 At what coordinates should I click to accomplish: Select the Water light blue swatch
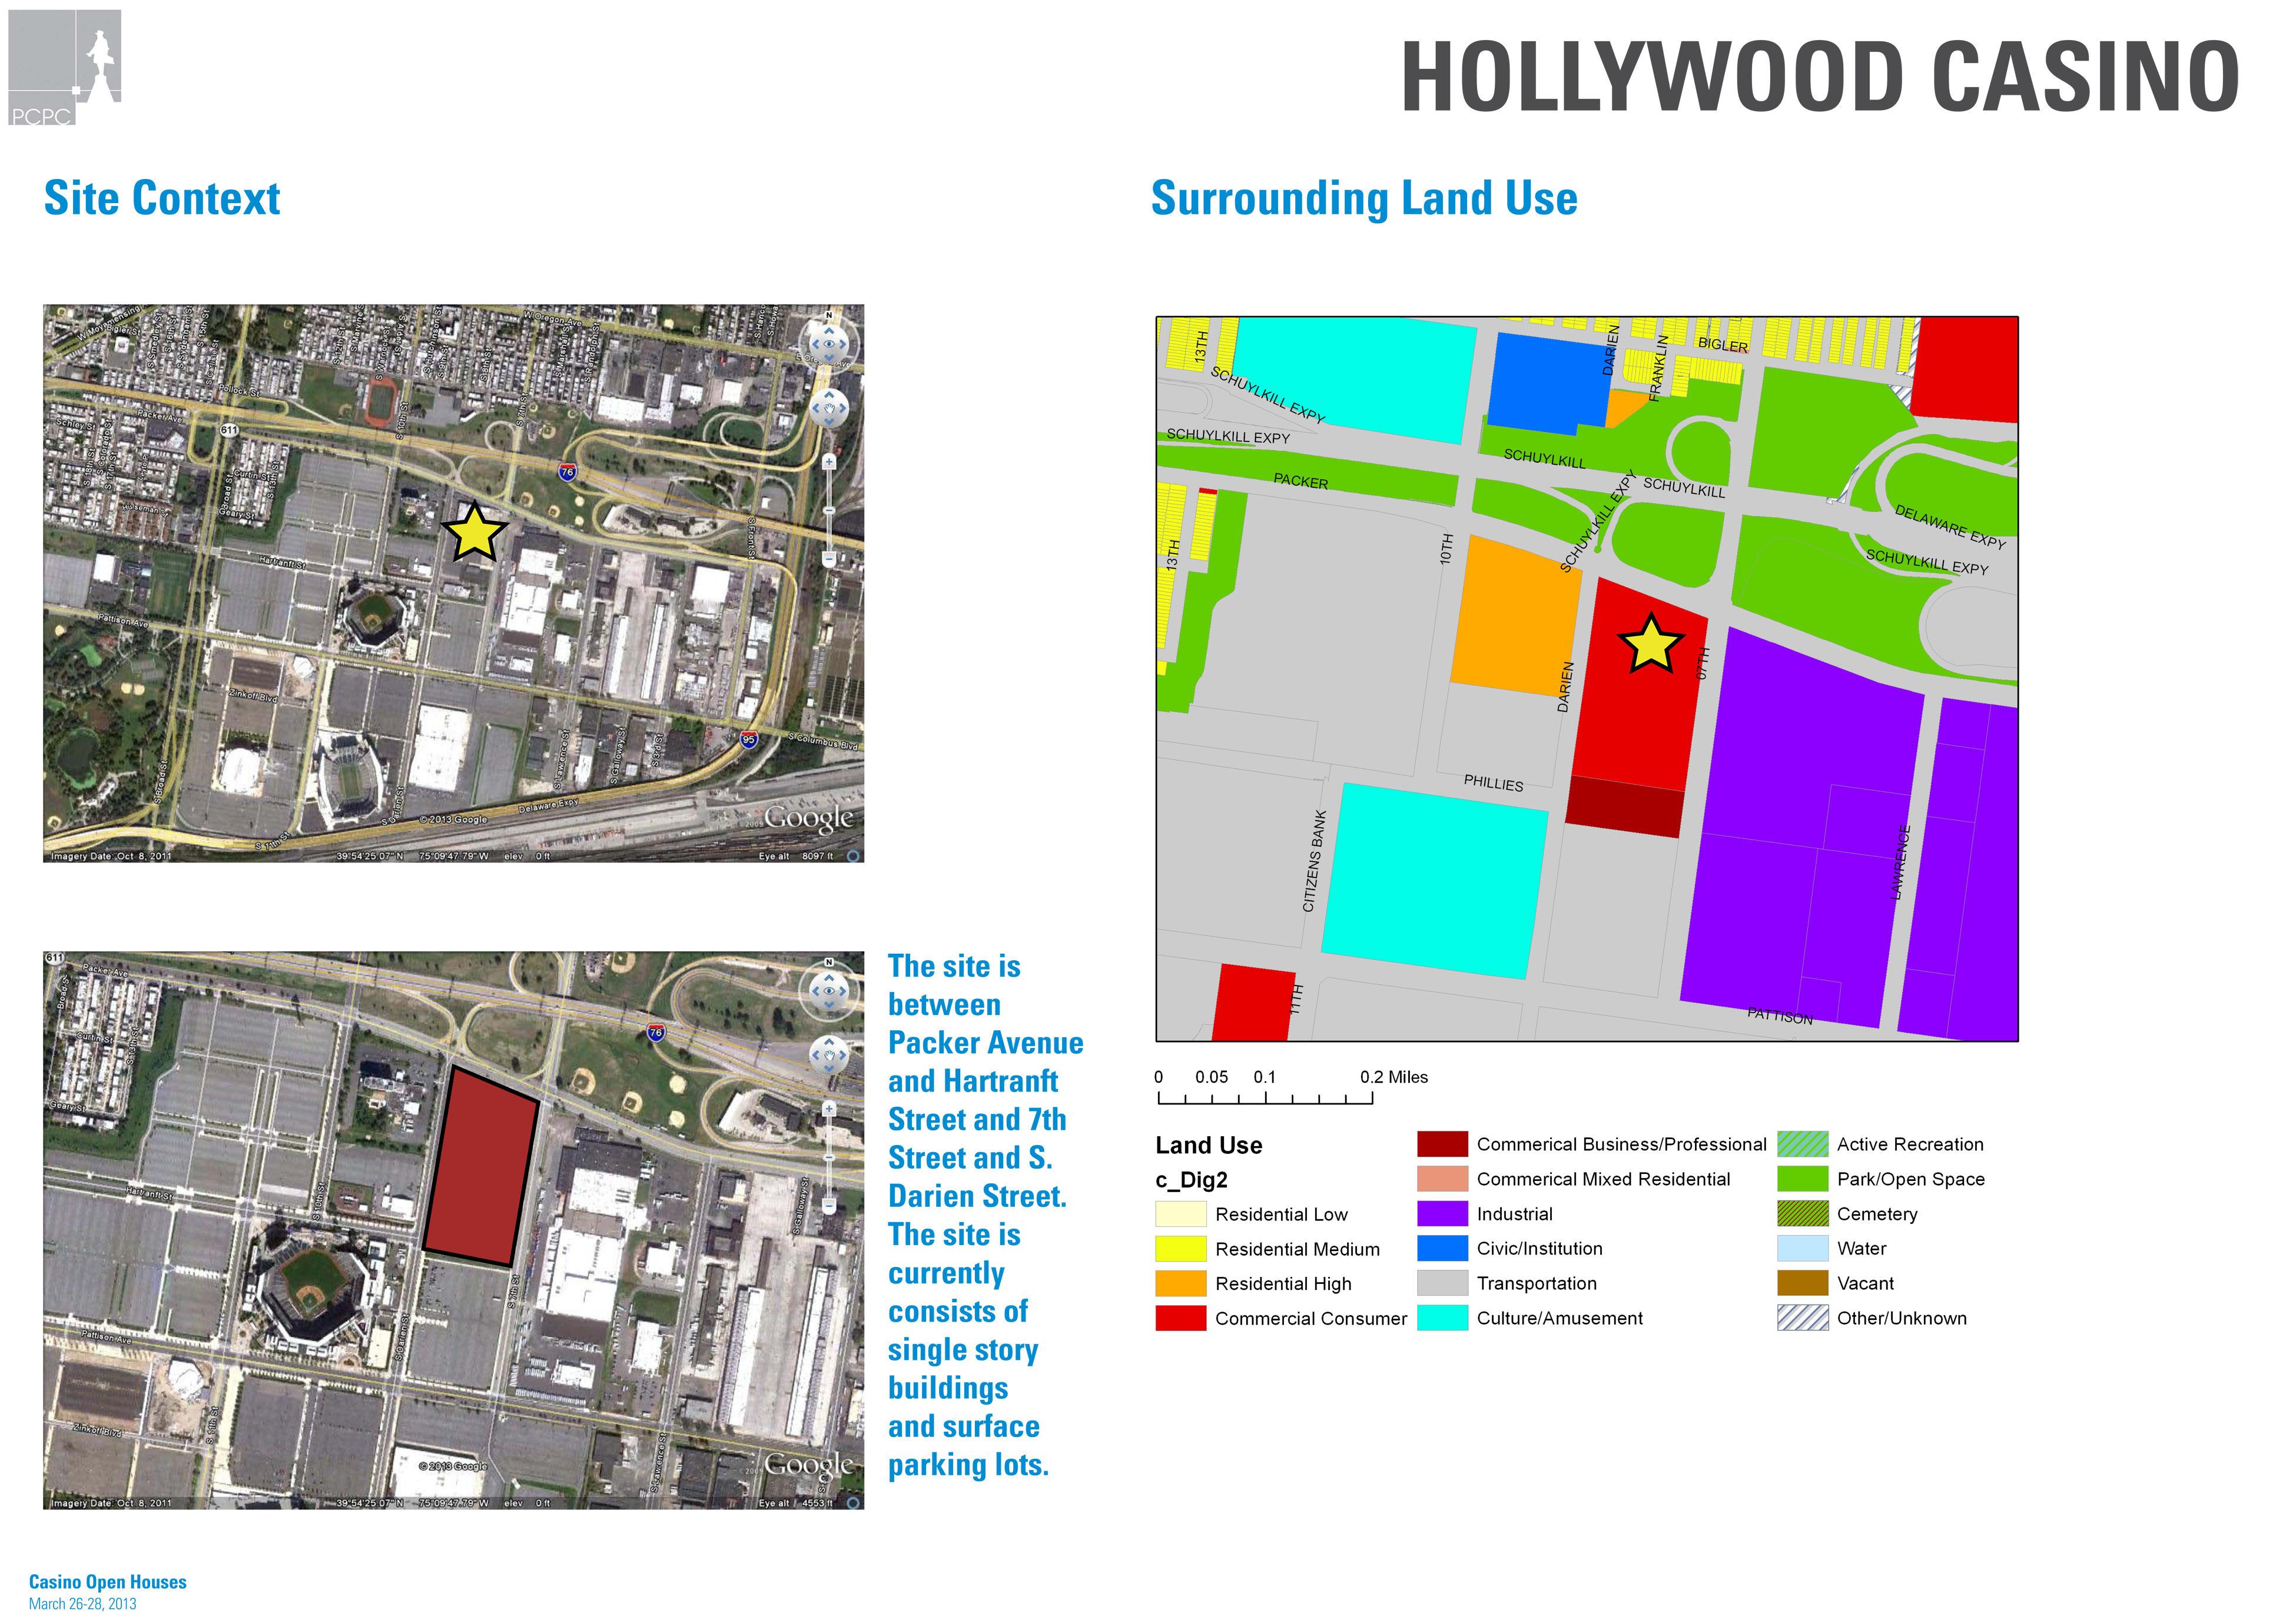pyautogui.click(x=1802, y=1249)
